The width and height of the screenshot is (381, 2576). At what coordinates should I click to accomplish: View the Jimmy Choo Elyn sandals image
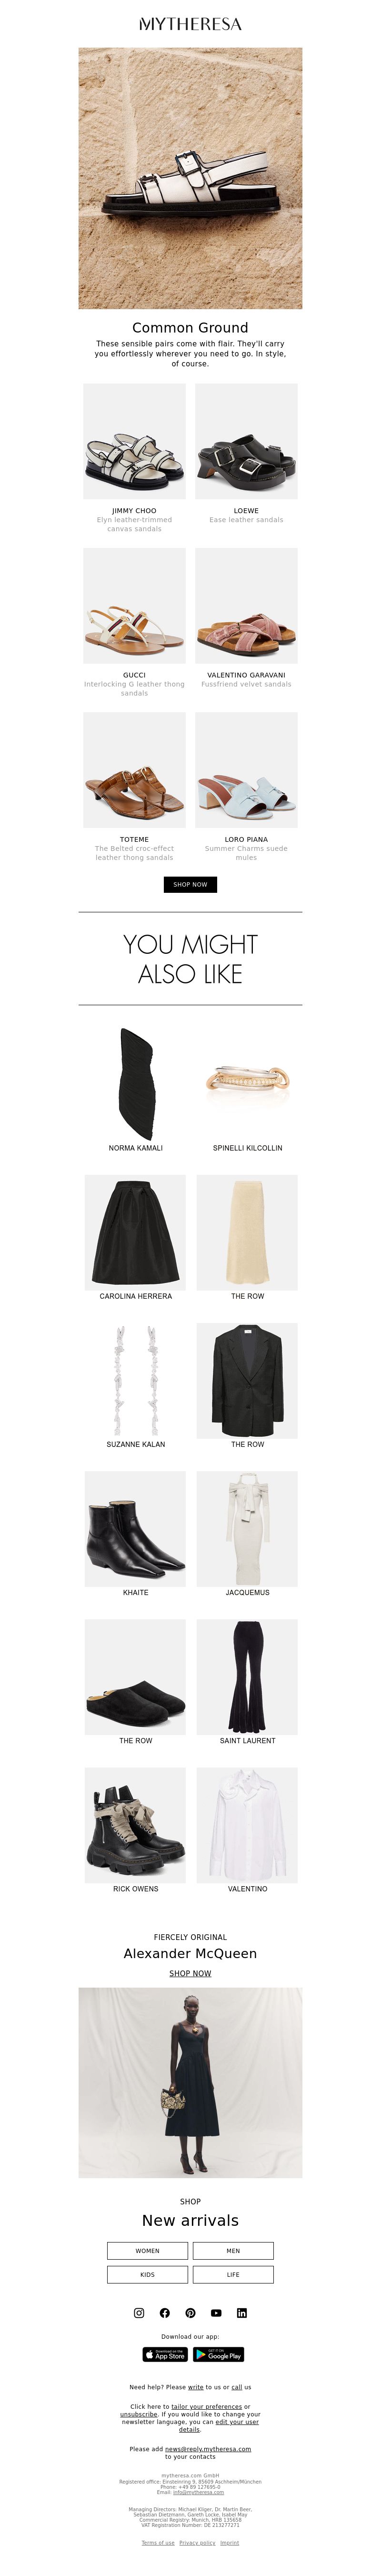click(134, 441)
